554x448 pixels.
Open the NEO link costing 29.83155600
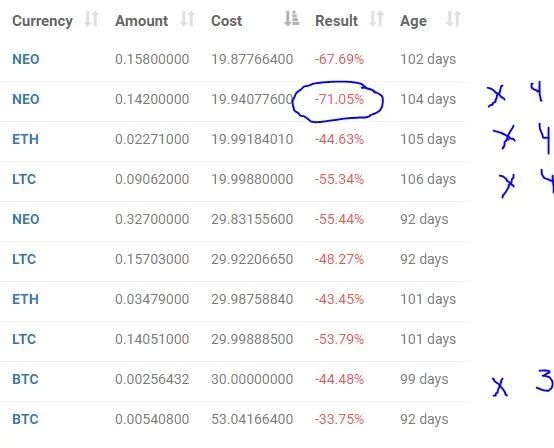pos(26,219)
